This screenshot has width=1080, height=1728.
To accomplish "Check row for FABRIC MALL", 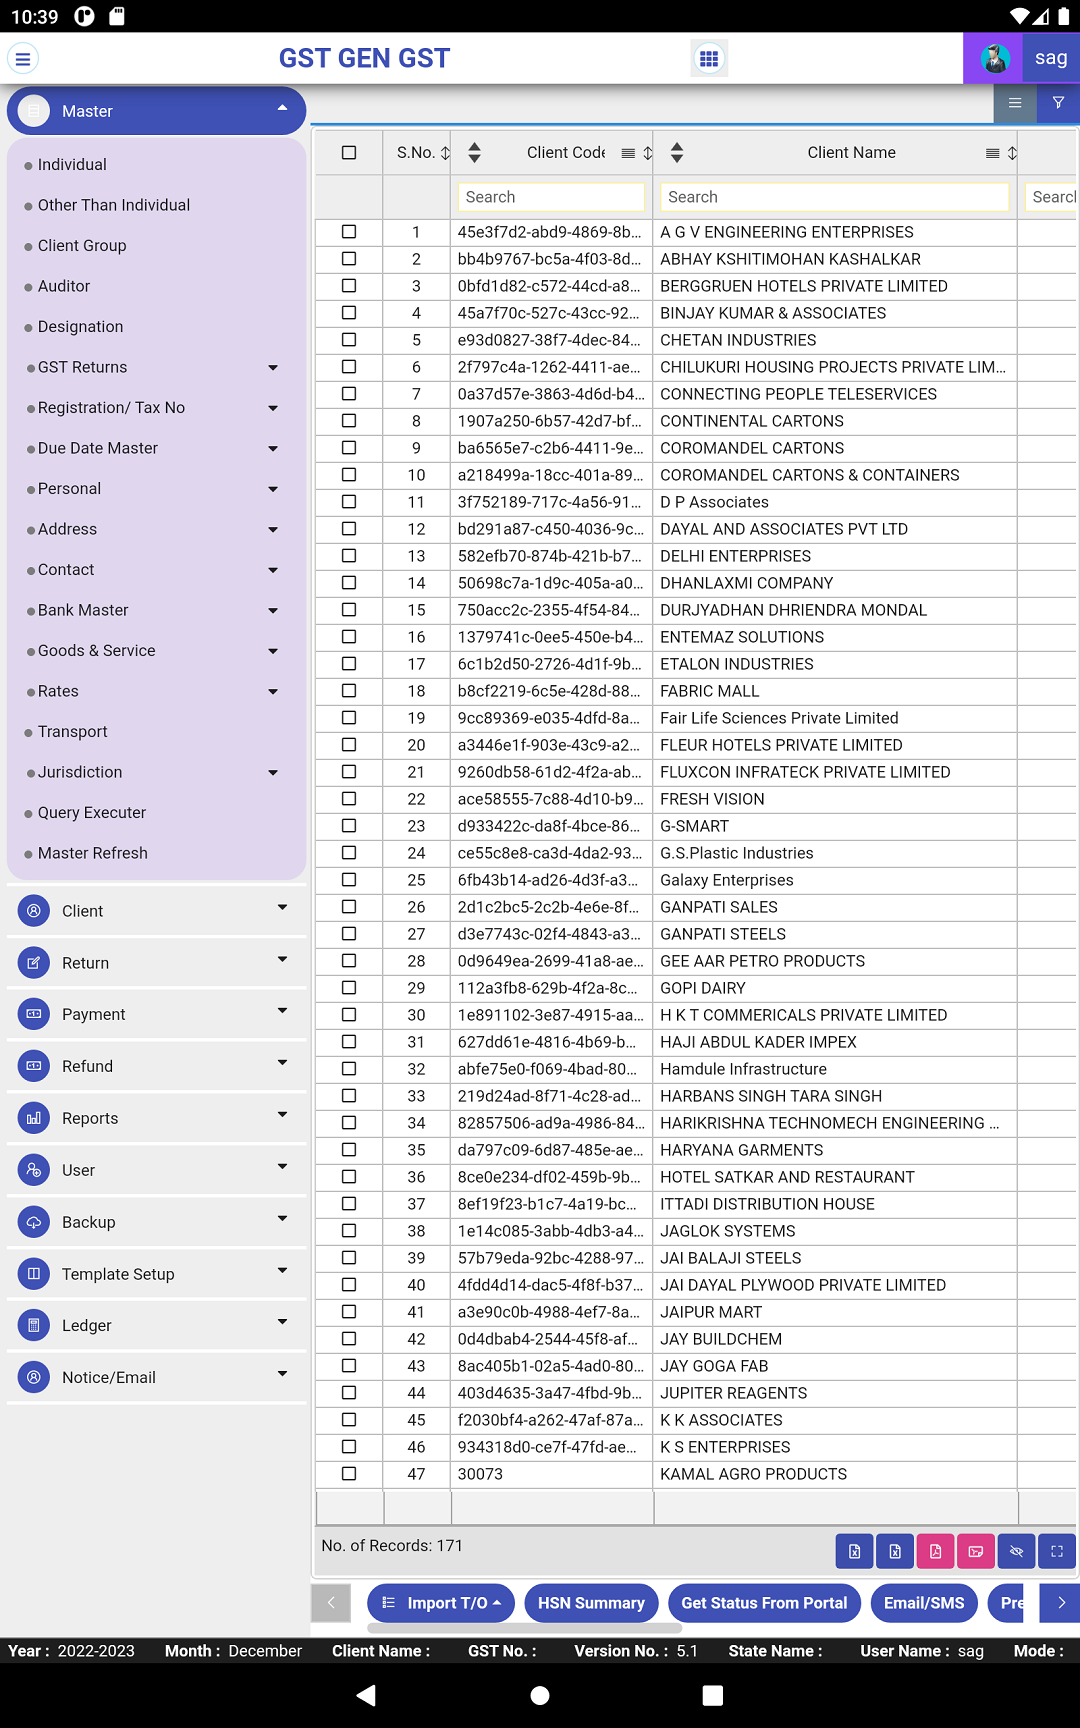I will click(349, 691).
